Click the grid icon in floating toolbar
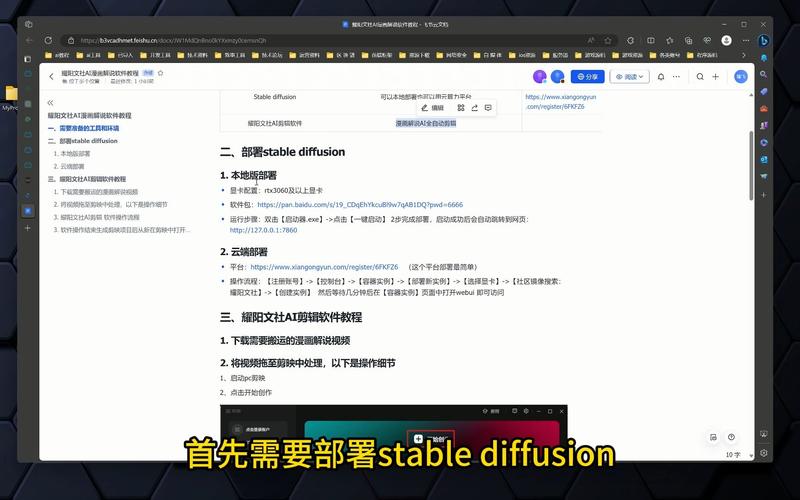Screen dimensions: 800x500 [x=461, y=108]
